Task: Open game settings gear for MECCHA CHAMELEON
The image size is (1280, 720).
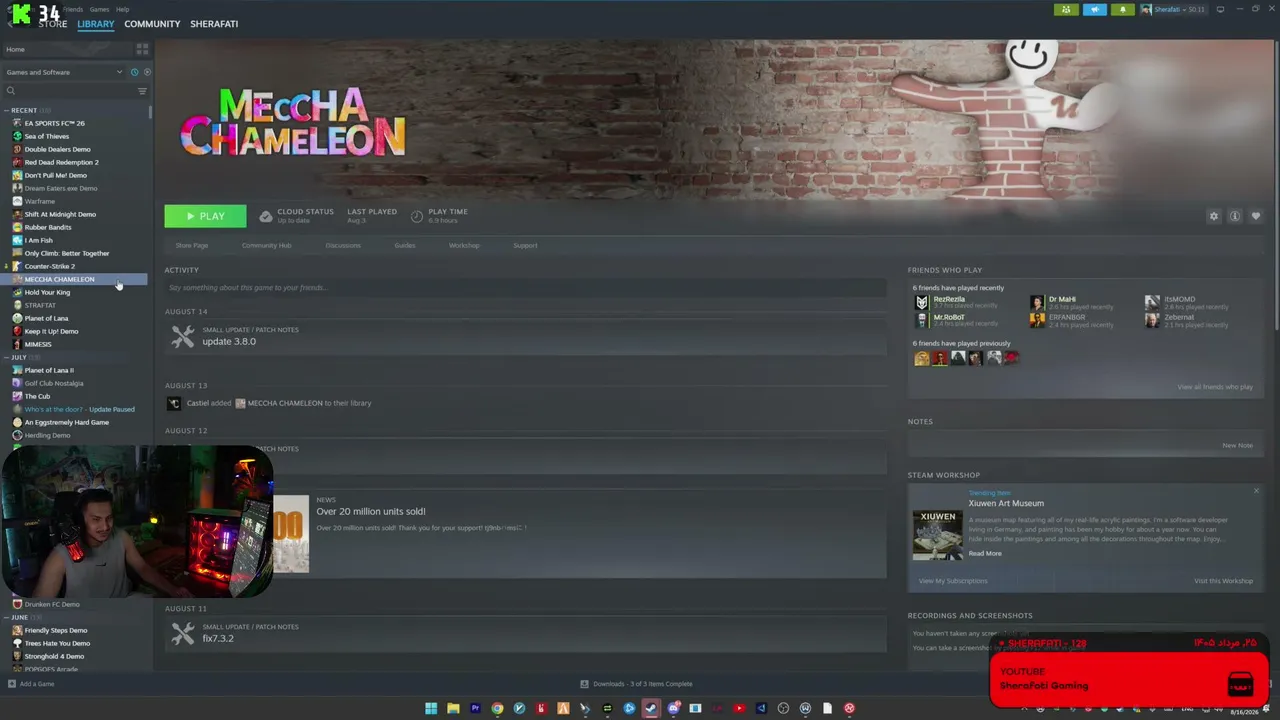Action: point(1214,216)
